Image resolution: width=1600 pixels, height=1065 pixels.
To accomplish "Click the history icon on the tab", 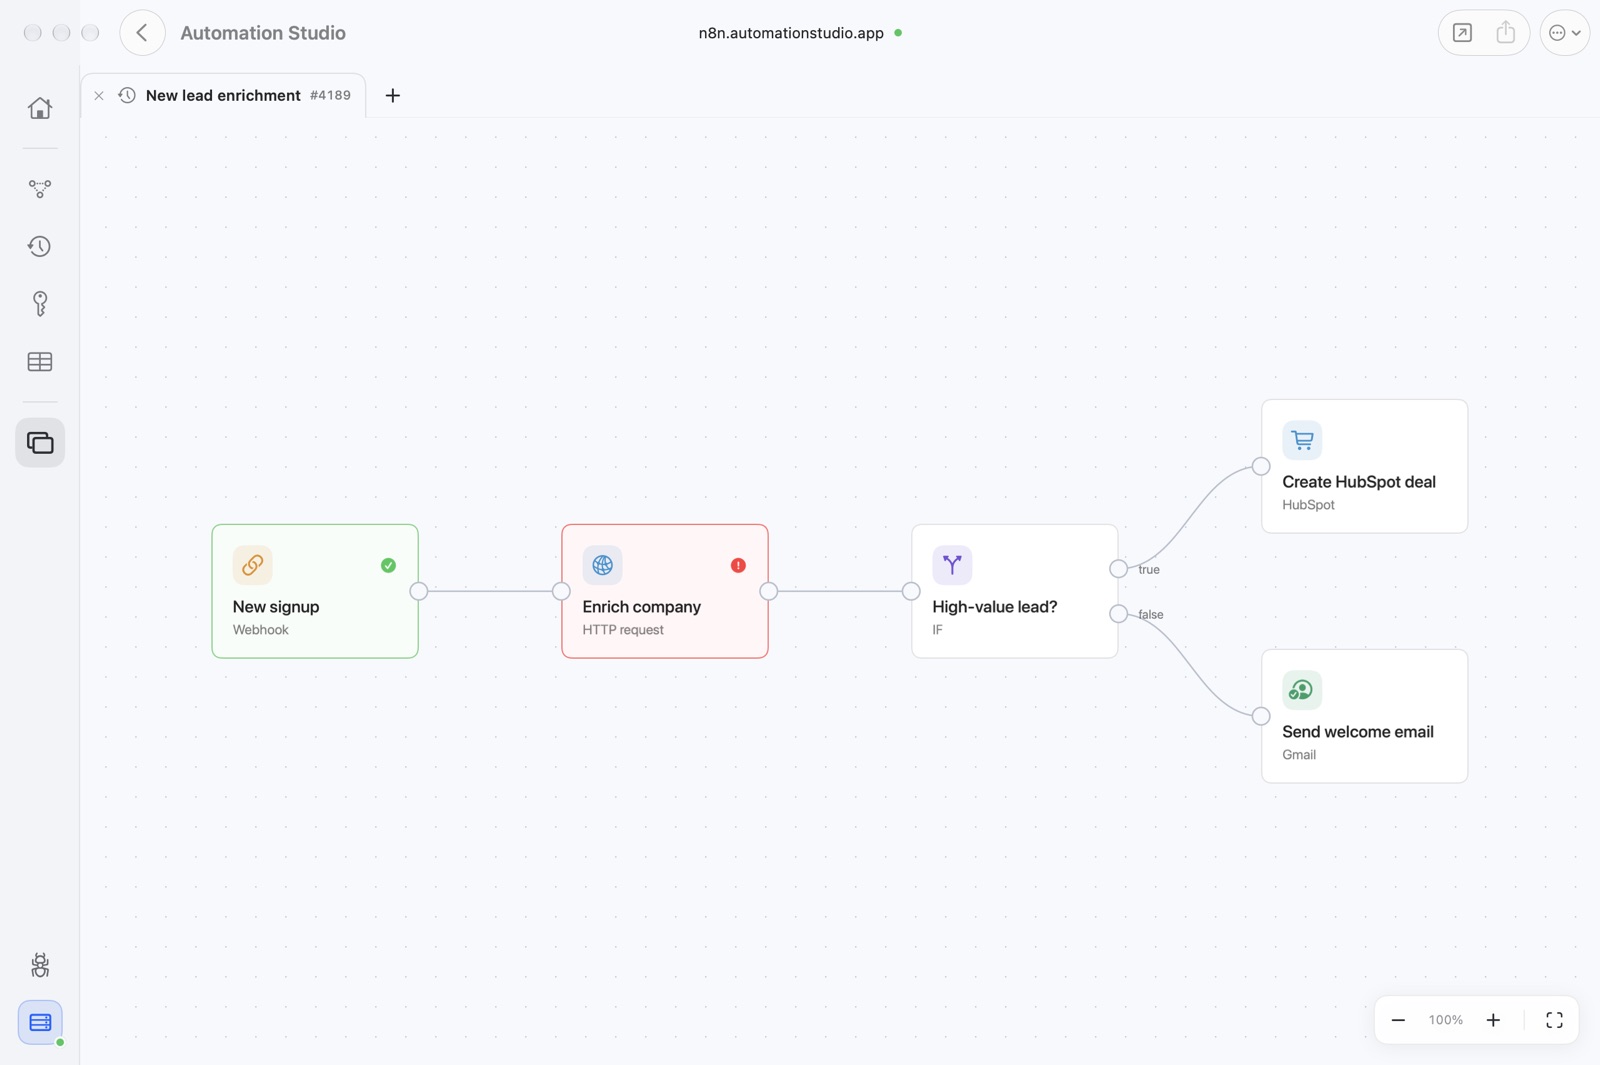I will (127, 96).
